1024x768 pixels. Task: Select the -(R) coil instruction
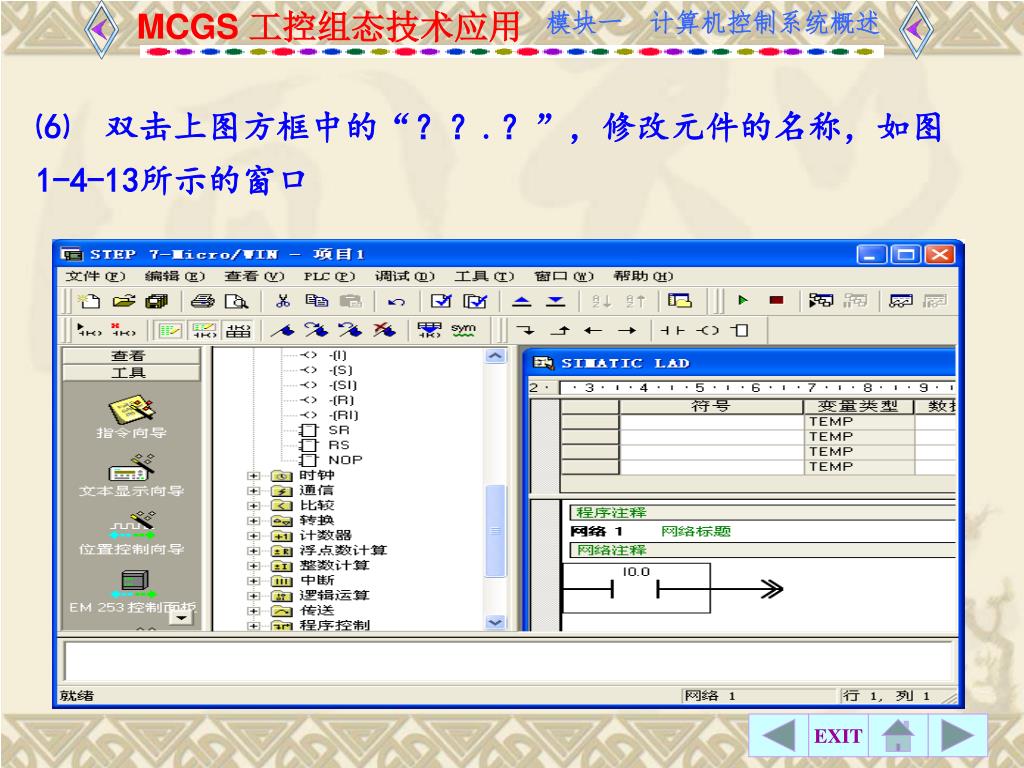(342, 400)
